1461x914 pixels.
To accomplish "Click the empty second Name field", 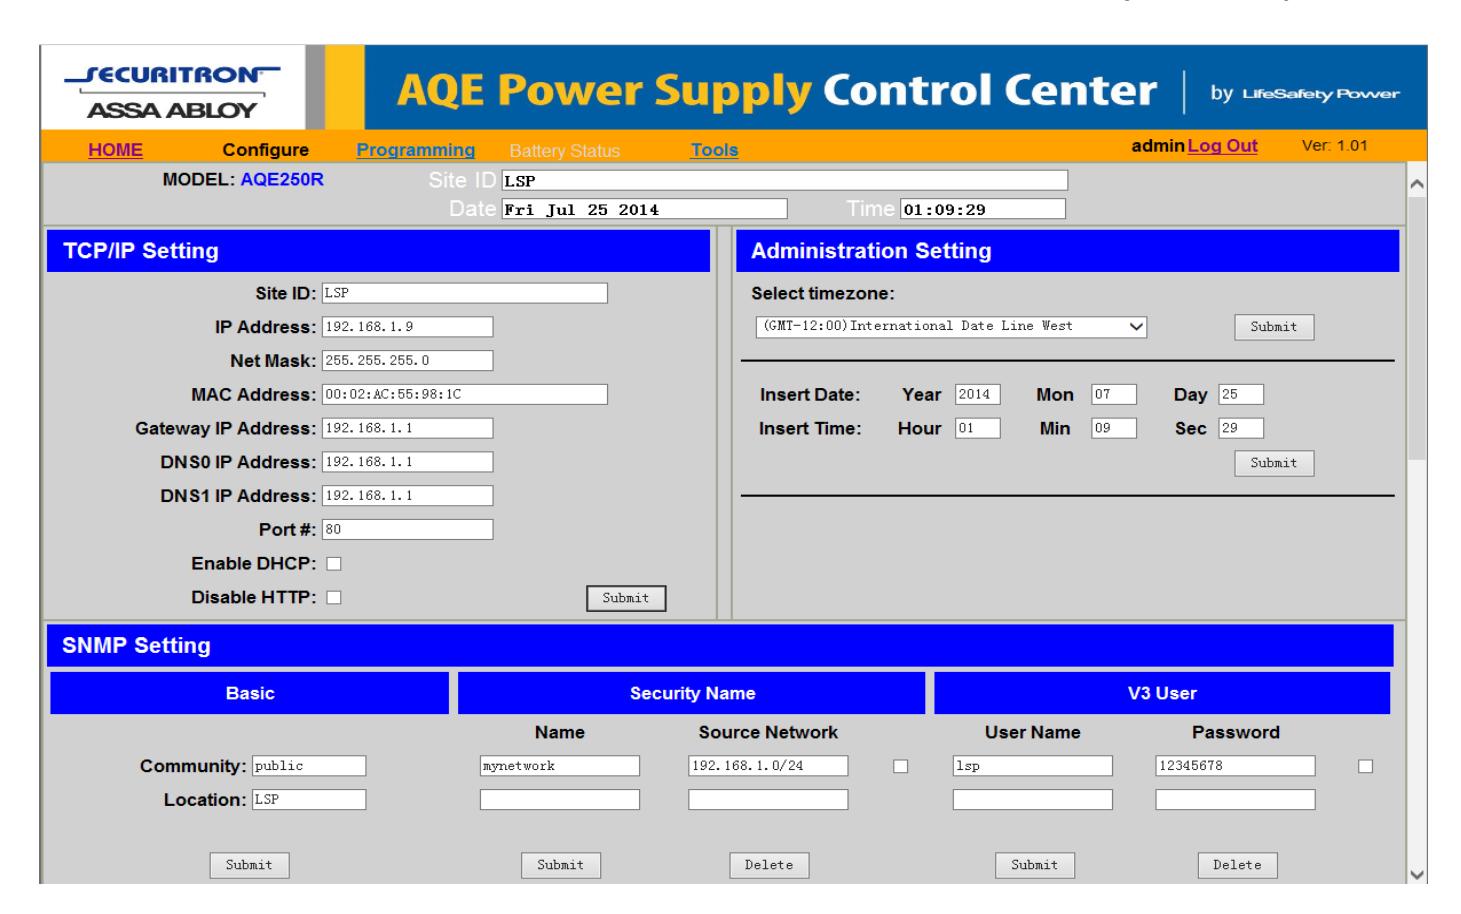I will tap(560, 799).
